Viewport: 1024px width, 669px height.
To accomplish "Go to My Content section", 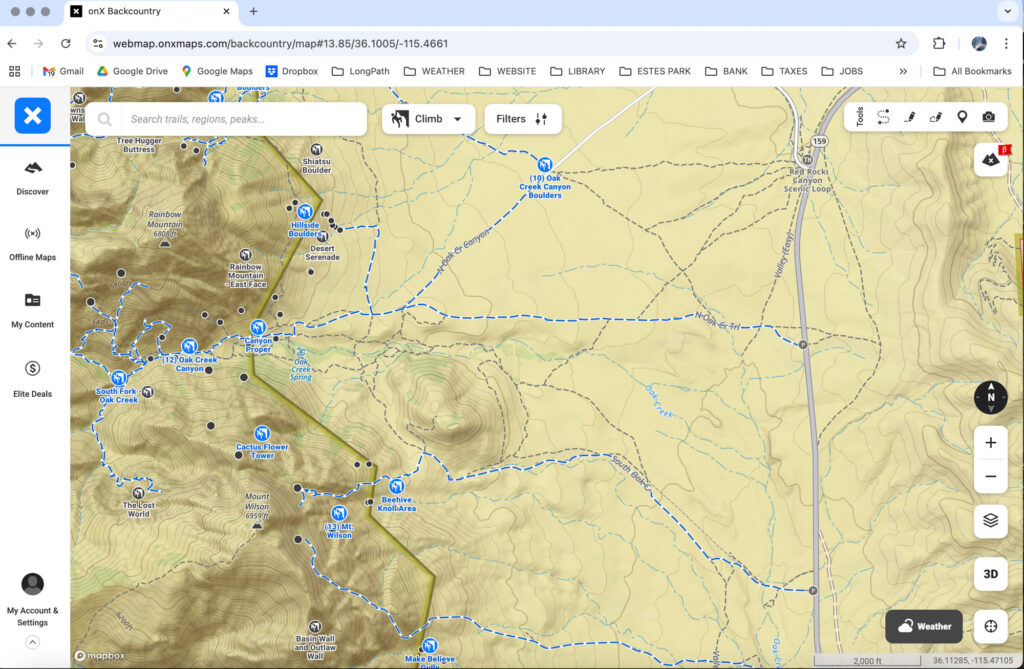I will tap(32, 309).
